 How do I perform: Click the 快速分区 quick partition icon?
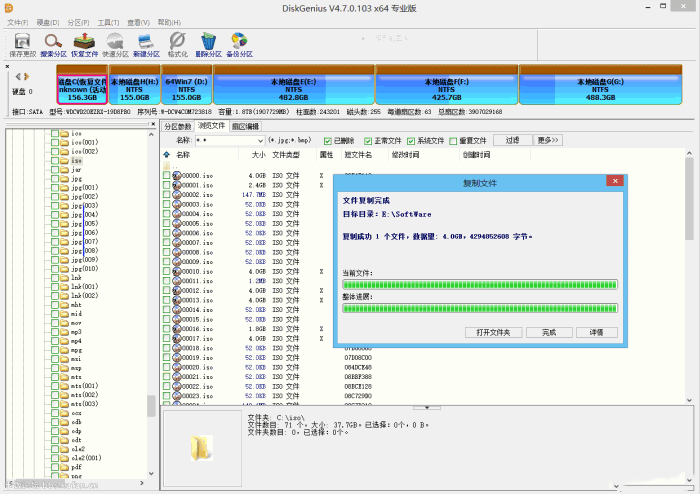pos(115,45)
